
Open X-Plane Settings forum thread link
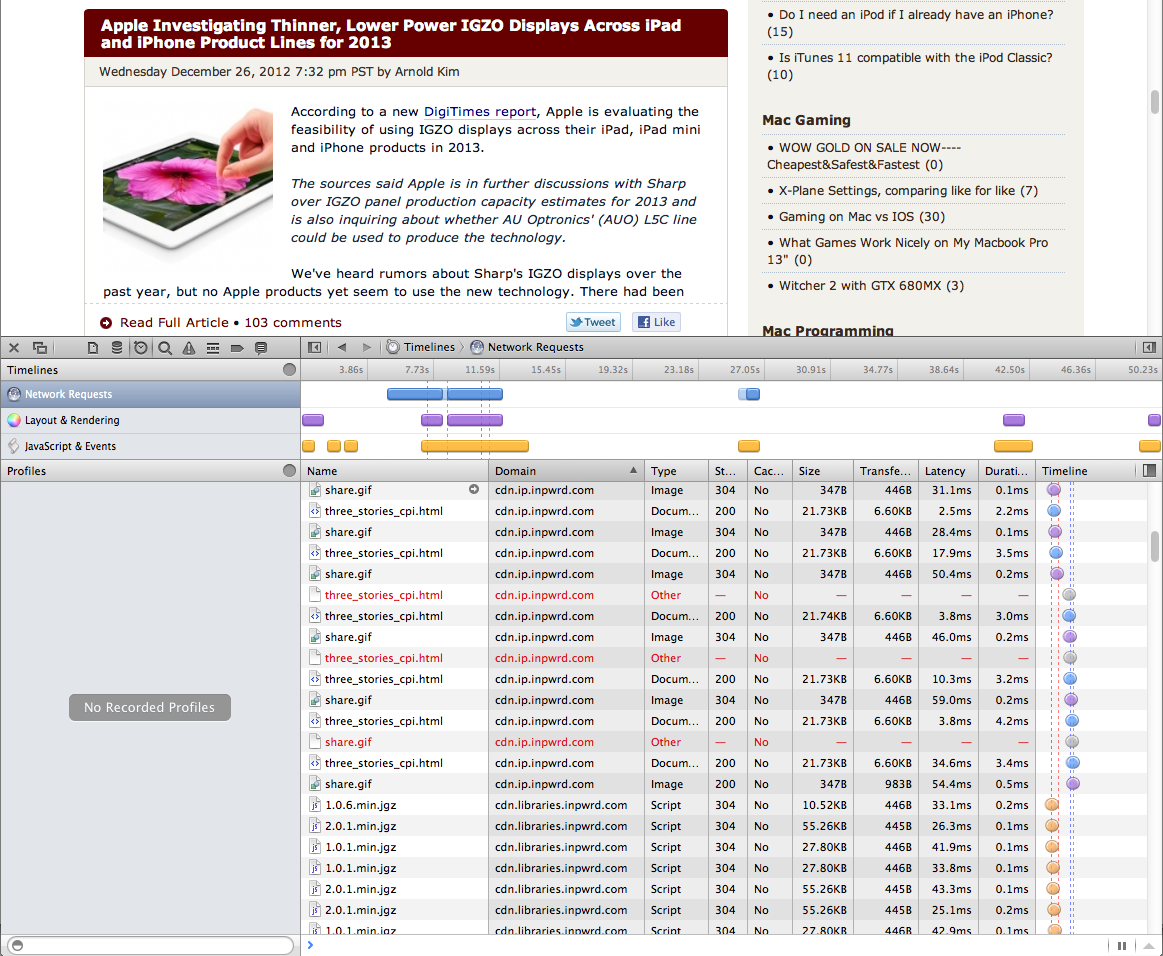909,191
